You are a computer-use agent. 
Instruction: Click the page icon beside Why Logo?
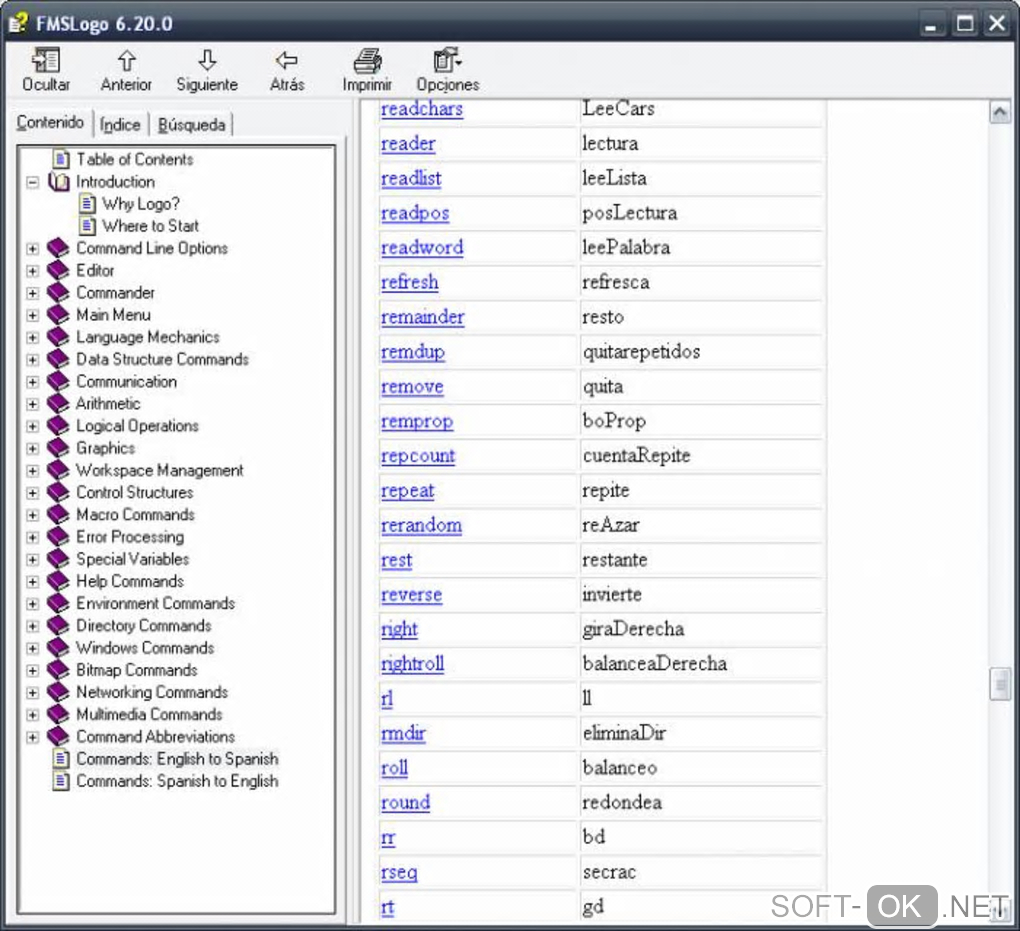pyautogui.click(x=88, y=204)
